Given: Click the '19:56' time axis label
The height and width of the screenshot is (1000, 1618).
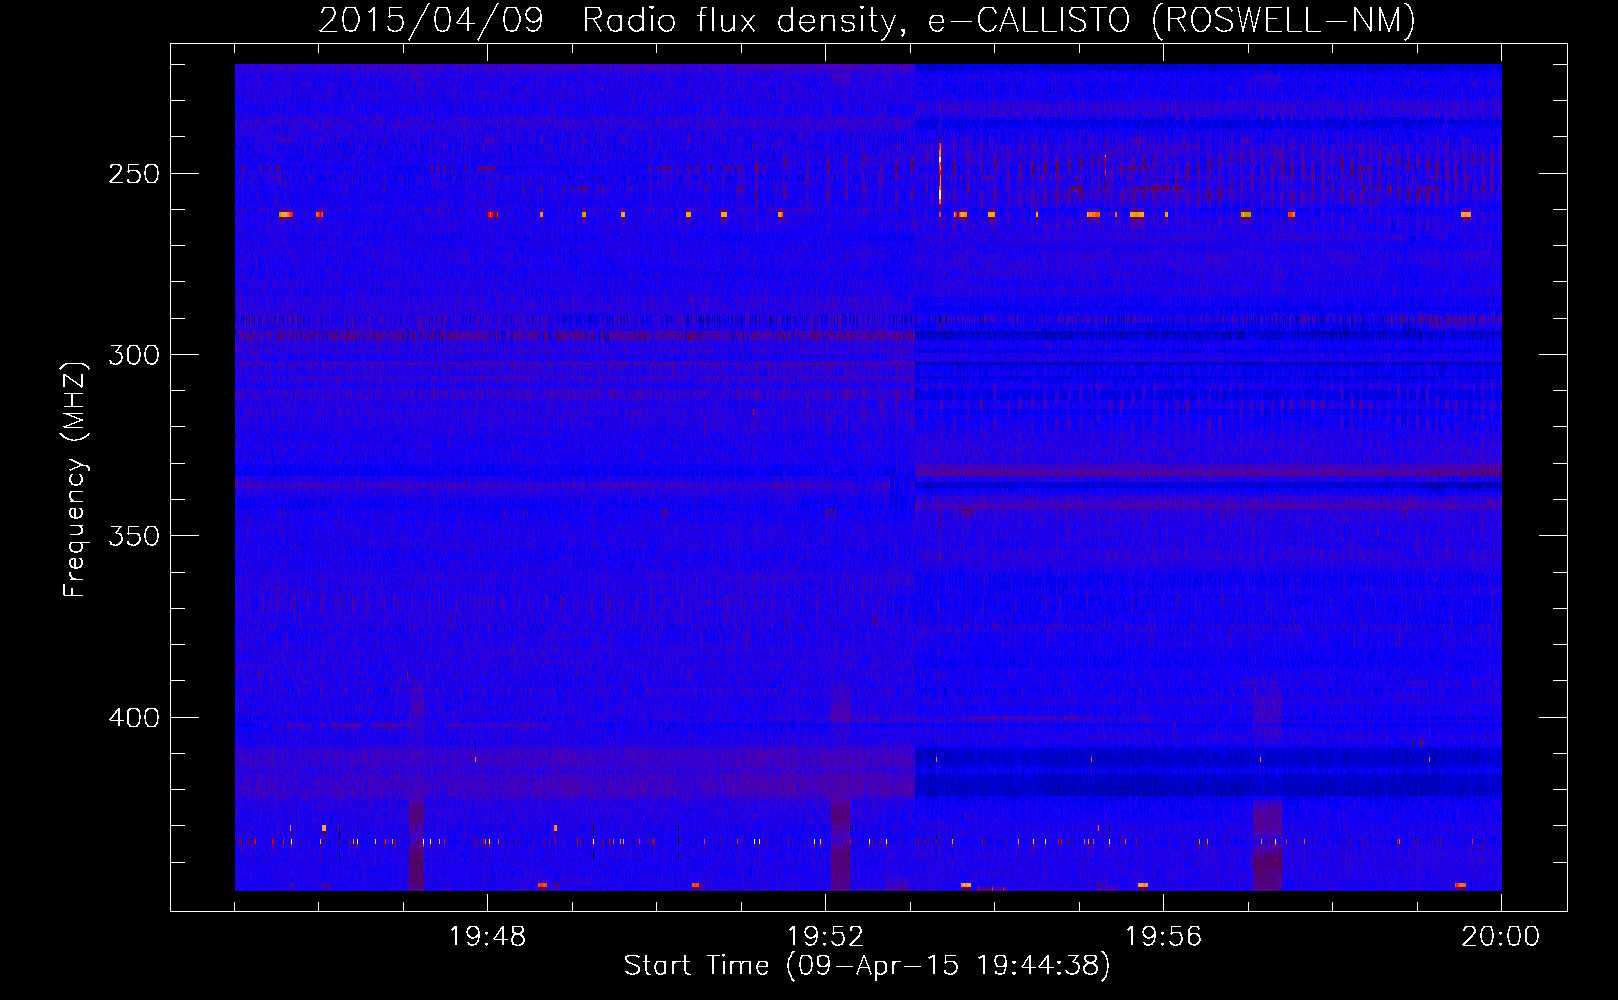Looking at the screenshot, I should click(1163, 937).
